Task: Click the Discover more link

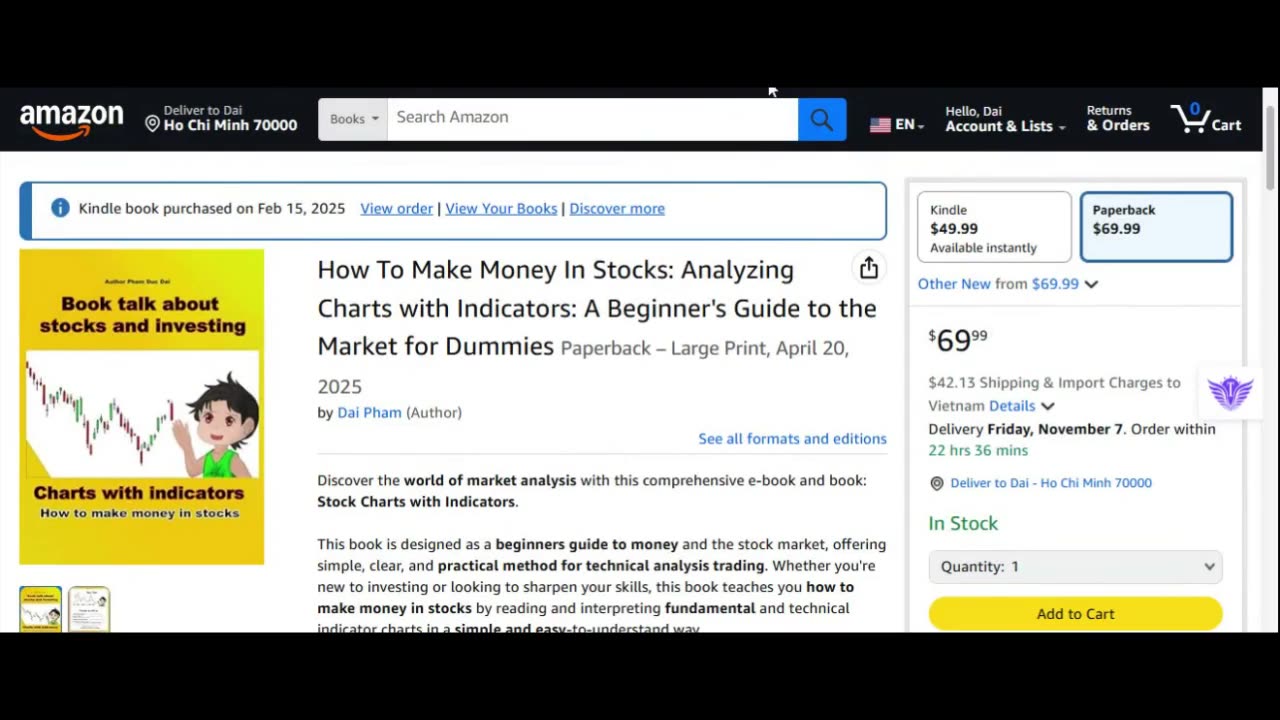Action: [x=617, y=208]
